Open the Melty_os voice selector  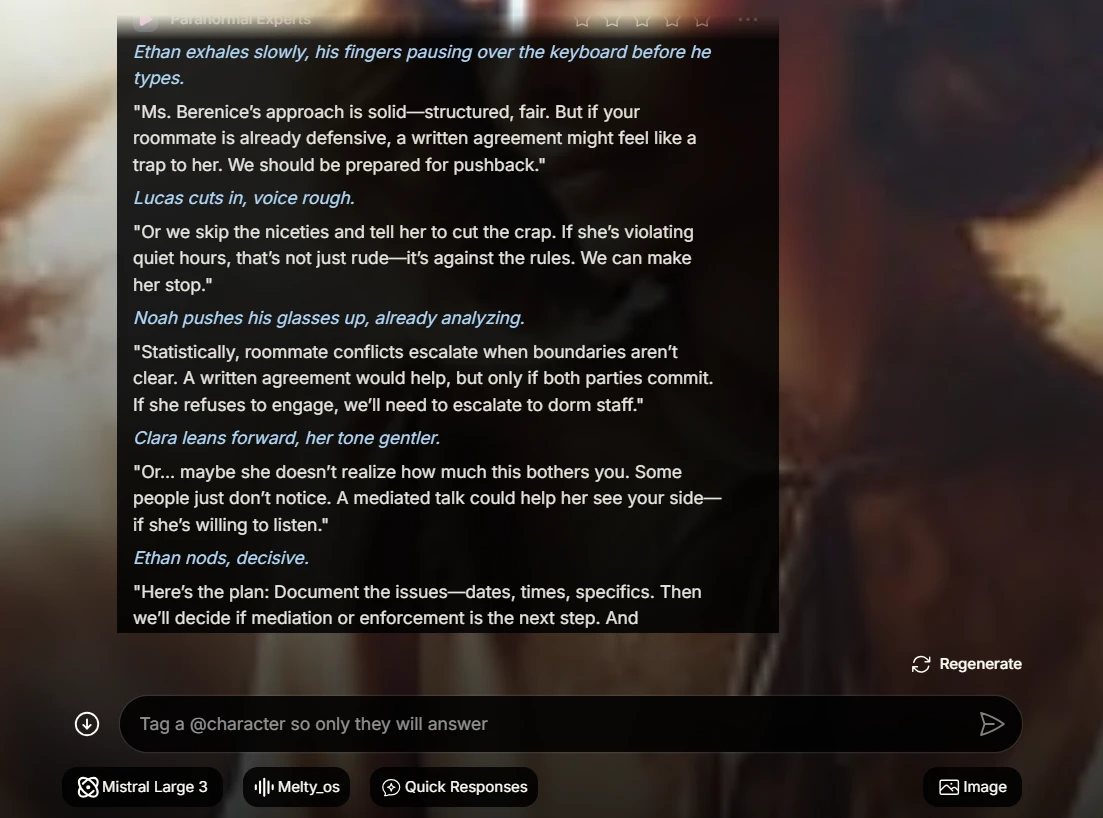(297, 787)
